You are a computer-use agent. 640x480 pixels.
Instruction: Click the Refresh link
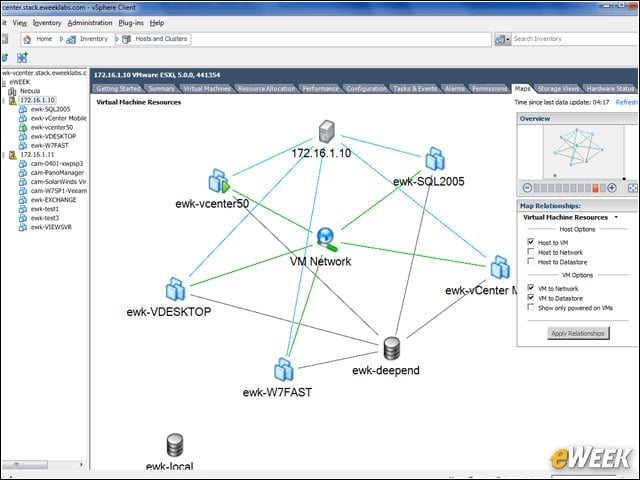point(626,102)
